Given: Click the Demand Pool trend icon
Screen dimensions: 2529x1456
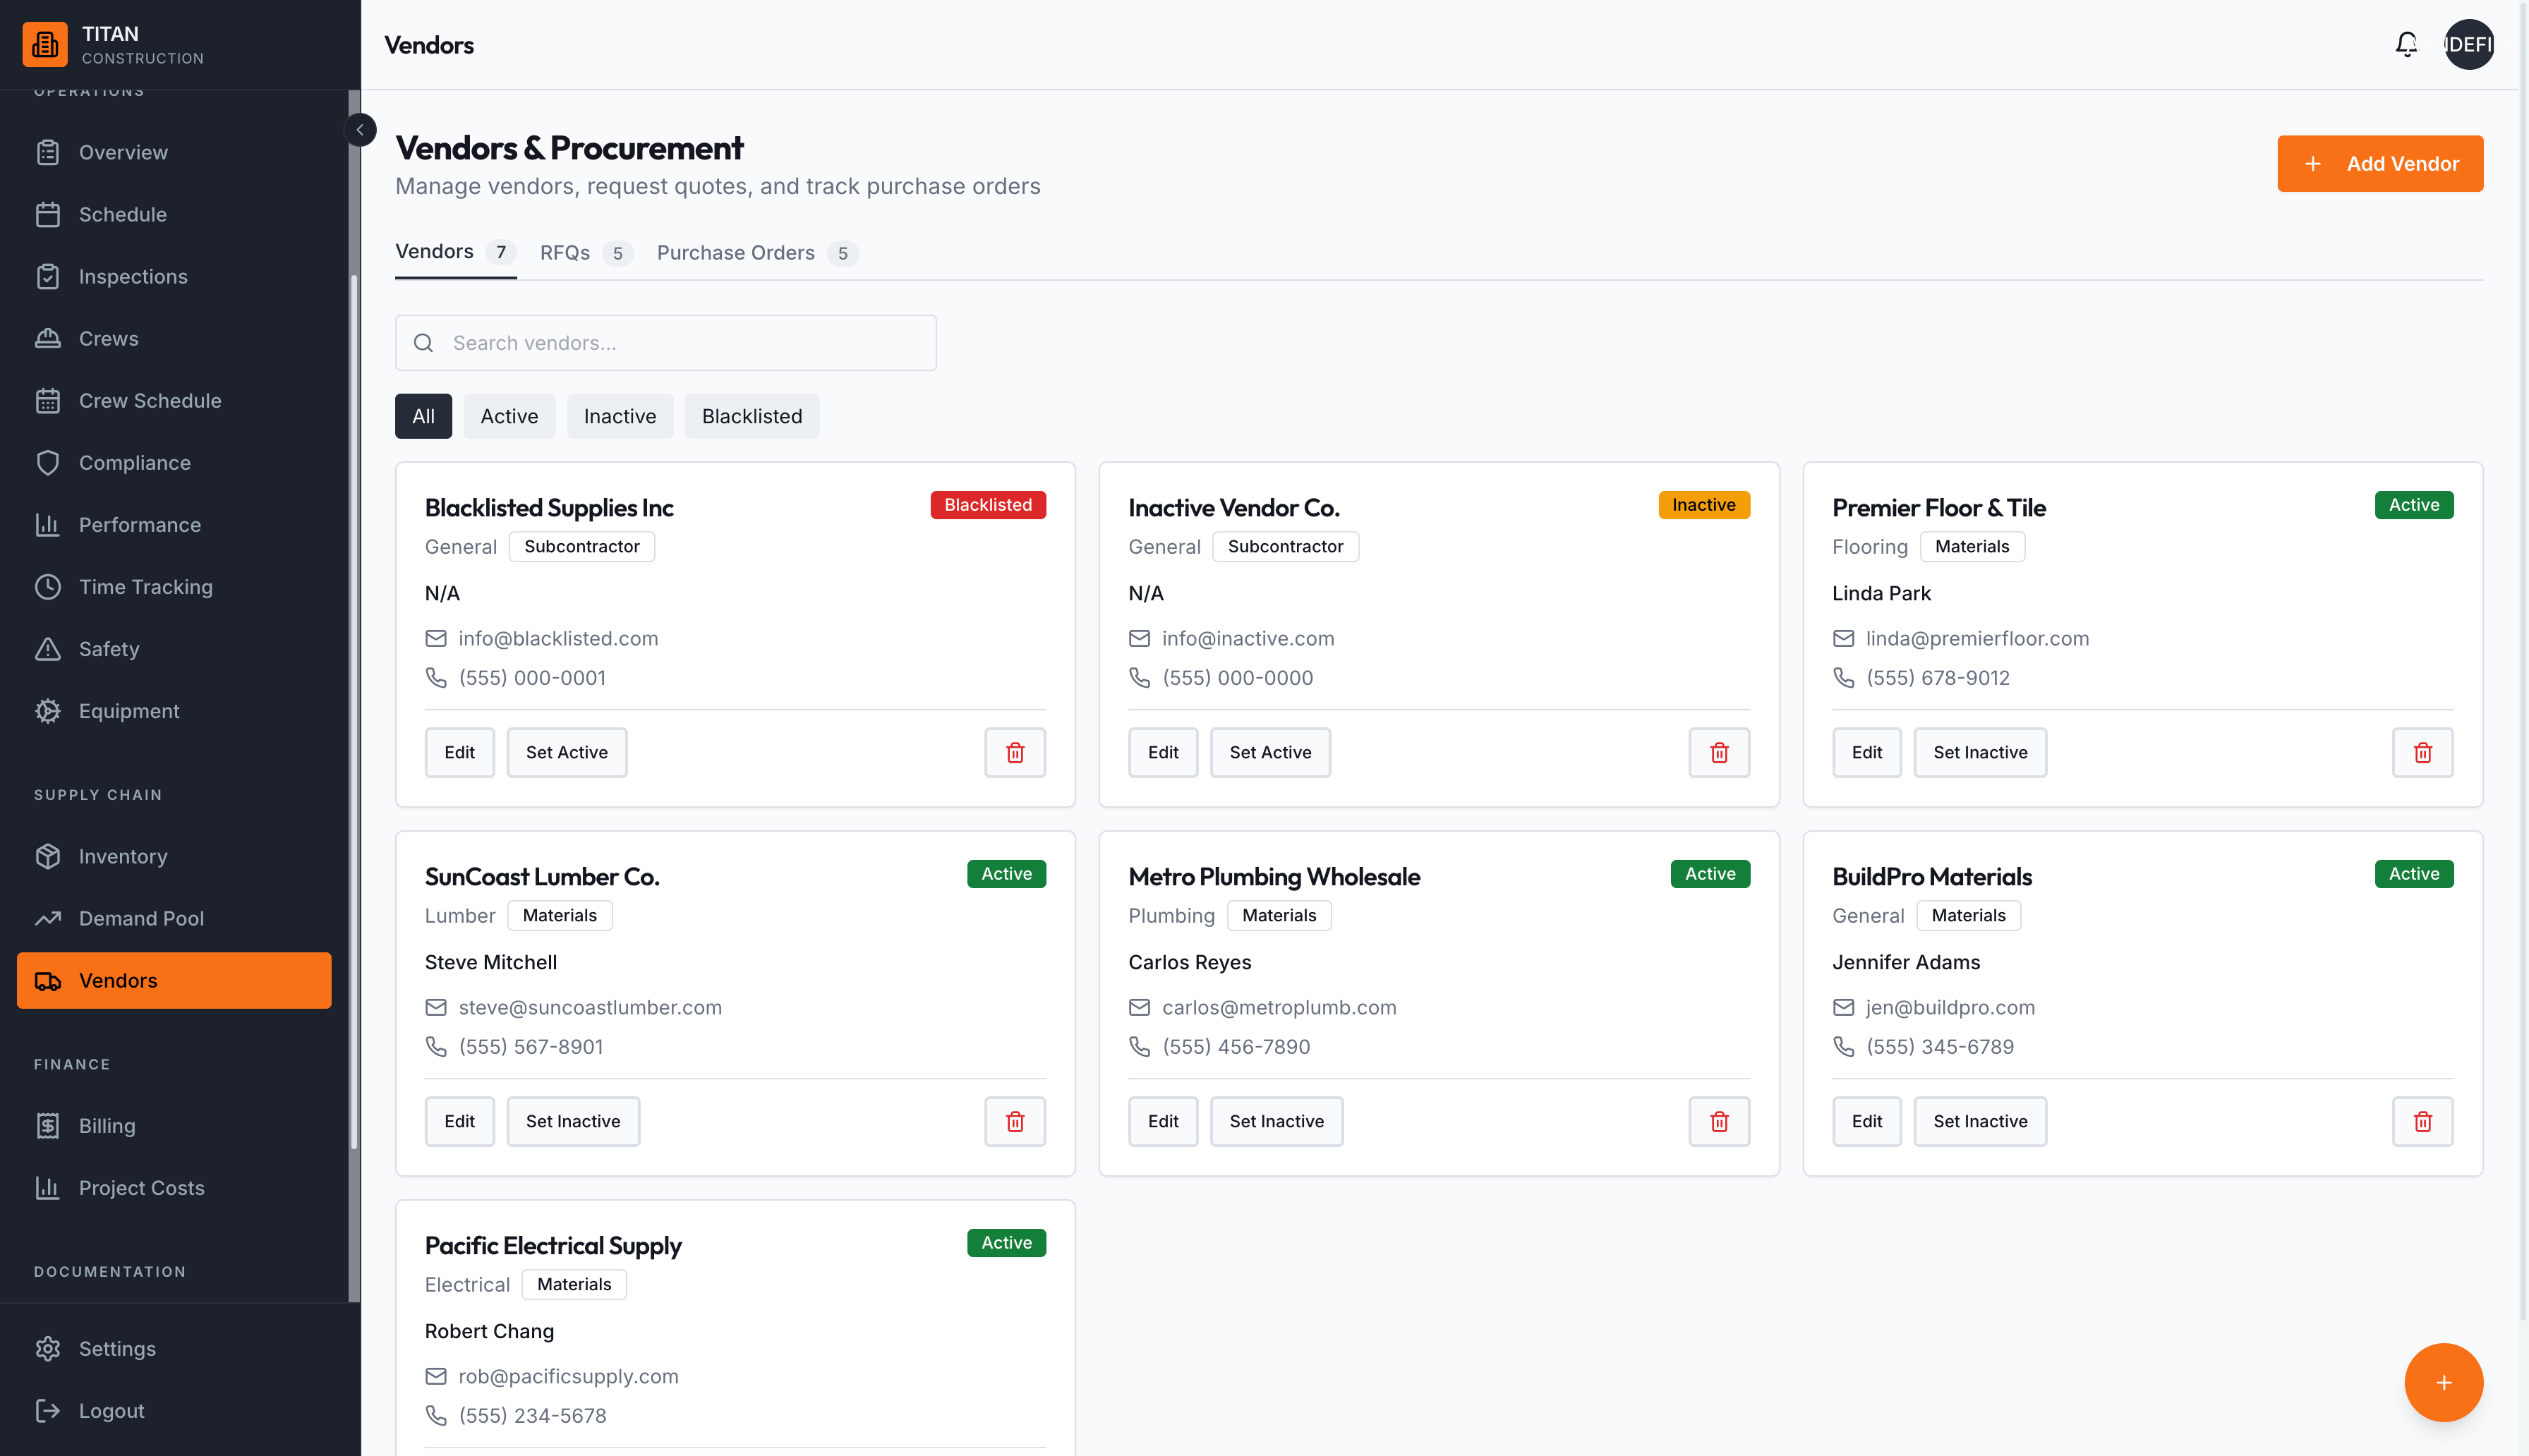Looking at the screenshot, I should [x=48, y=918].
